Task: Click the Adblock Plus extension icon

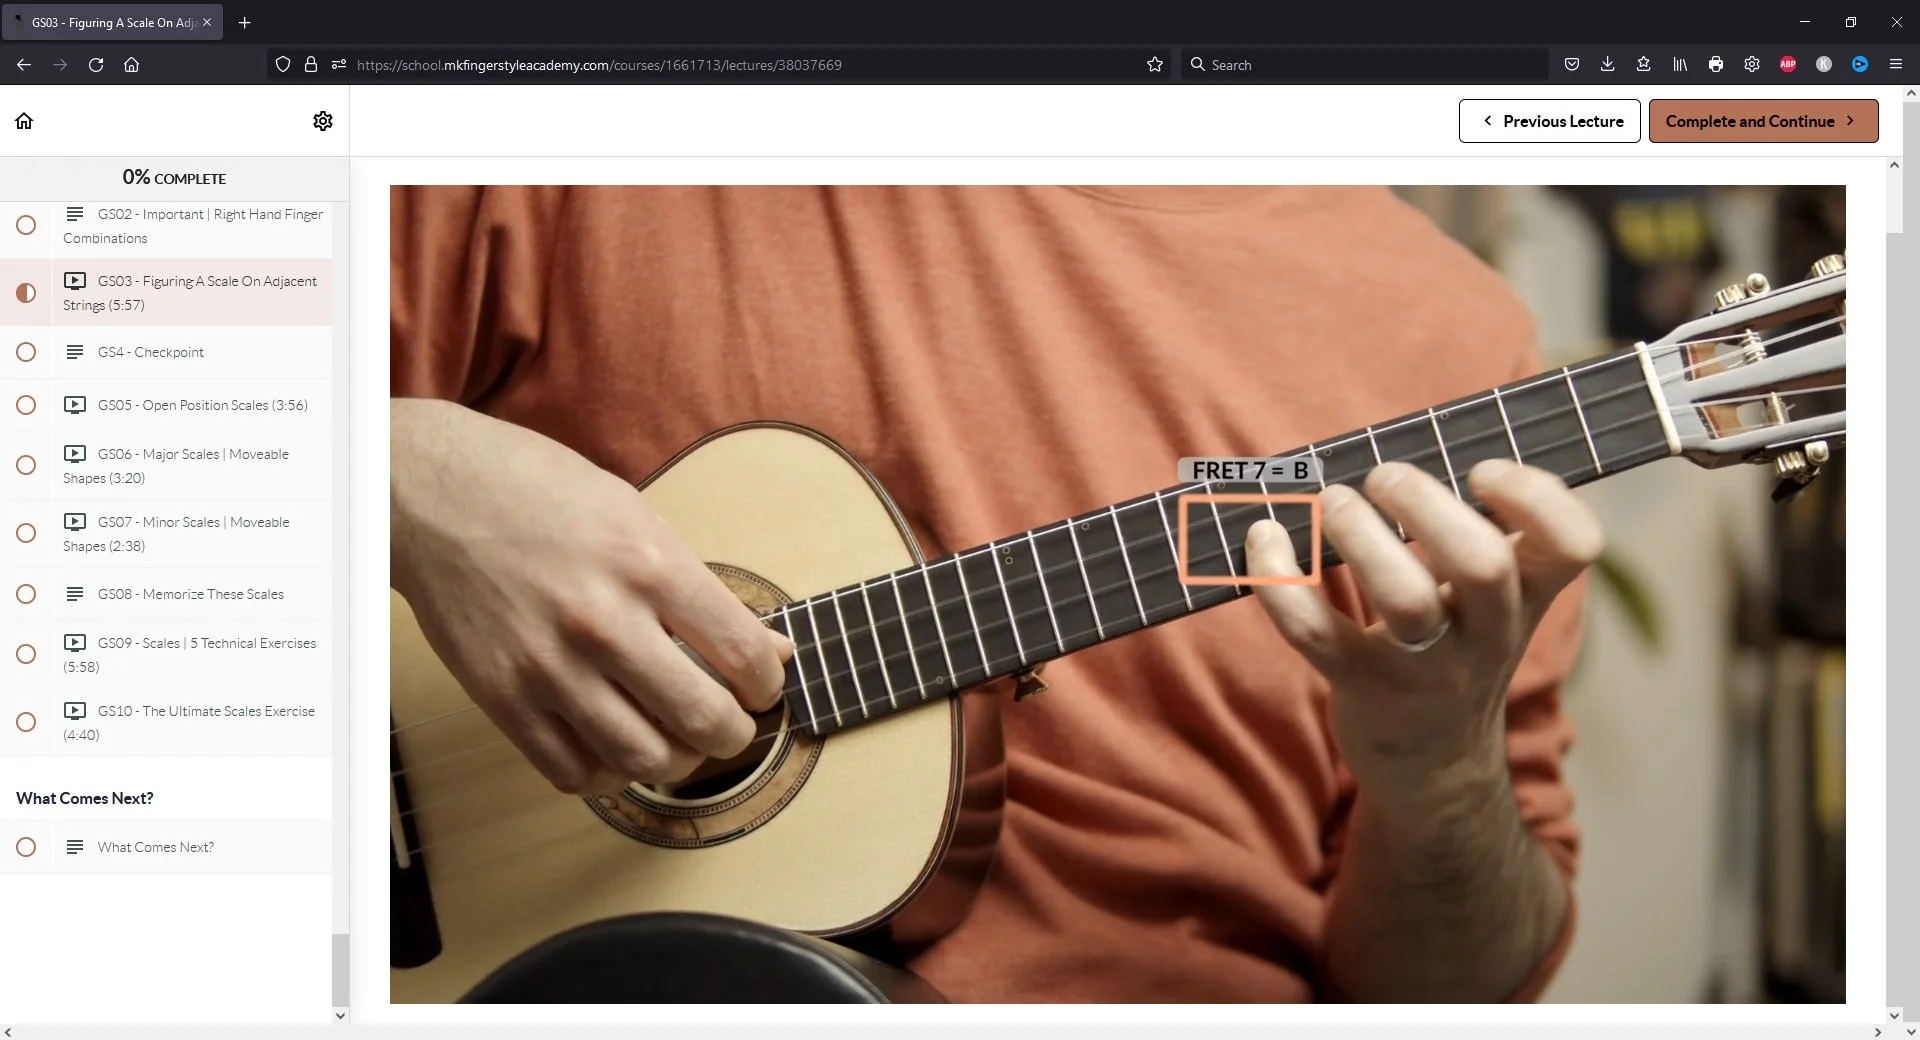Action: point(1788,64)
